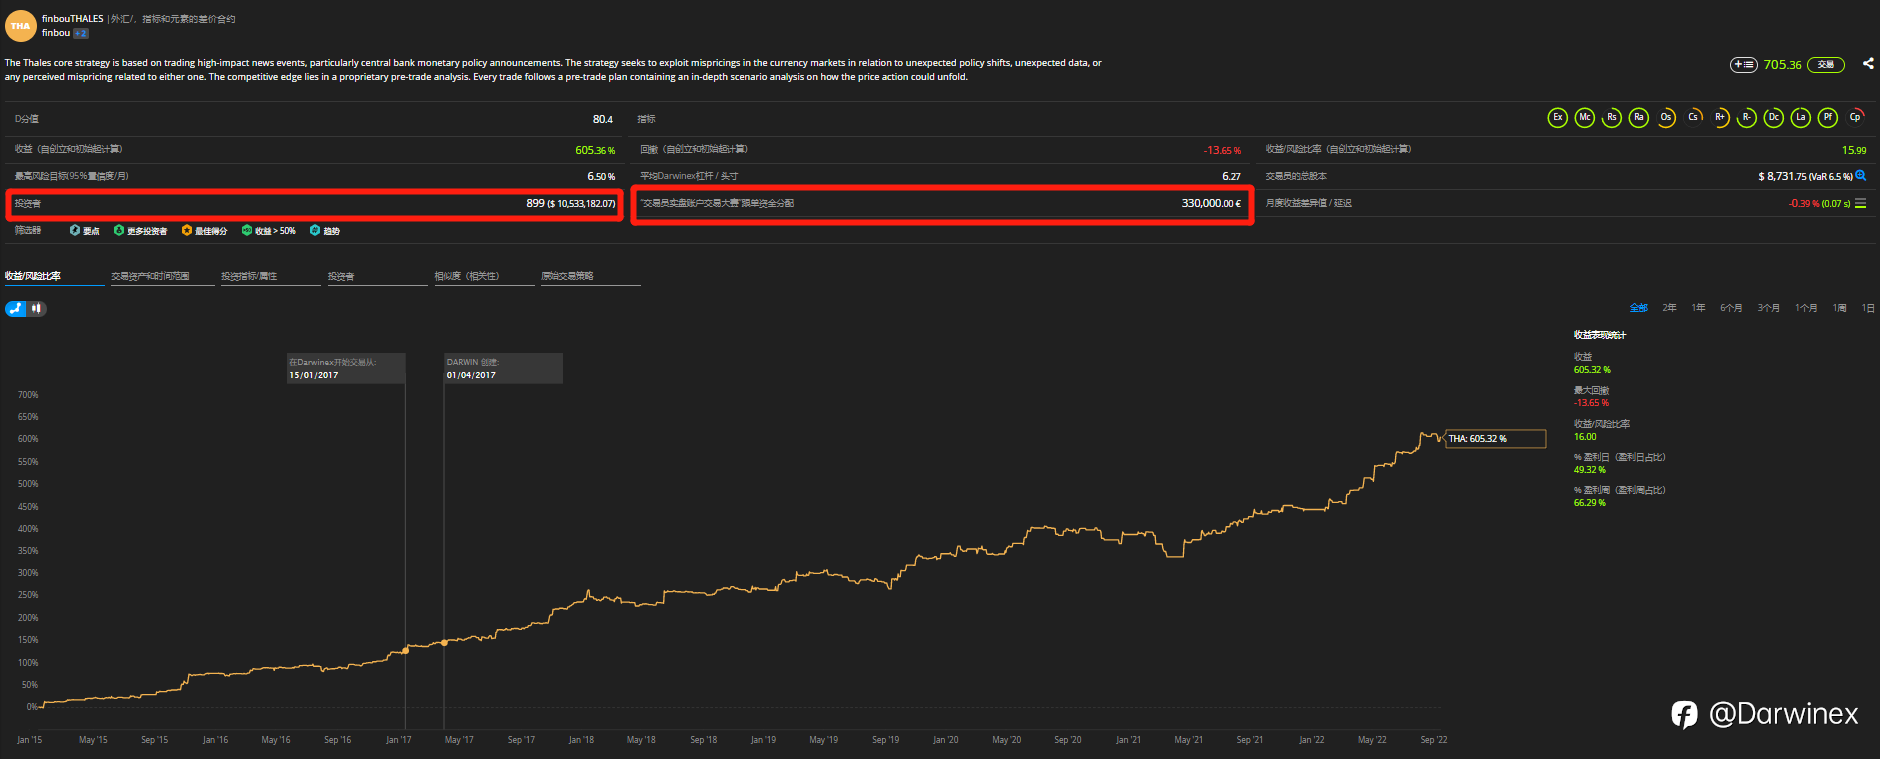
Task: Click the 66.29 % profitable weeks statistic
Action: point(1590,503)
